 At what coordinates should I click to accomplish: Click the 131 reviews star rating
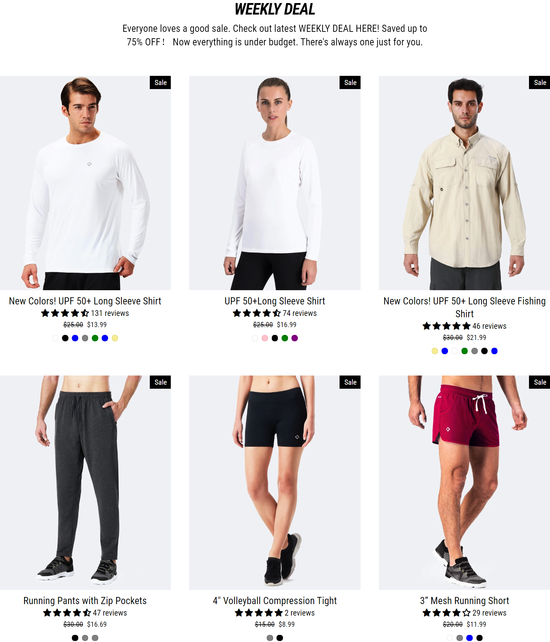(x=85, y=313)
